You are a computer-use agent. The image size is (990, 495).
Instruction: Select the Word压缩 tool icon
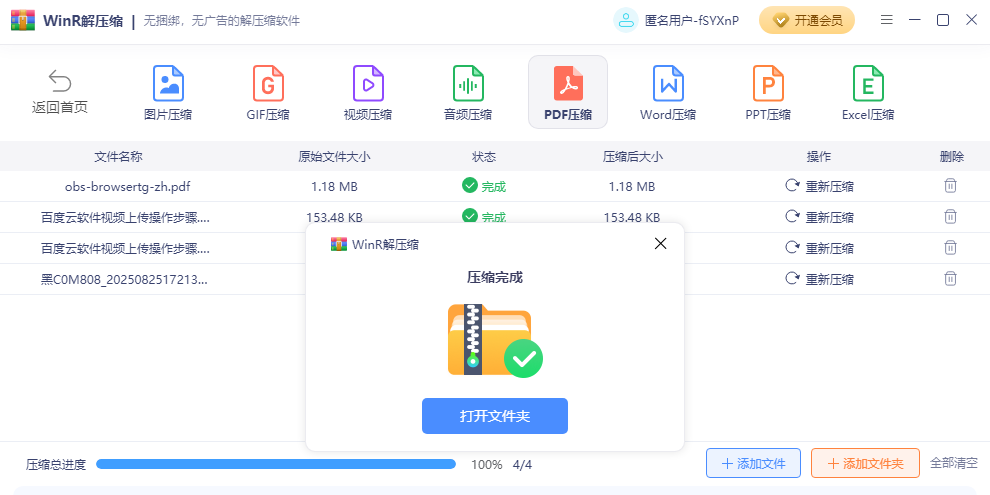668,92
